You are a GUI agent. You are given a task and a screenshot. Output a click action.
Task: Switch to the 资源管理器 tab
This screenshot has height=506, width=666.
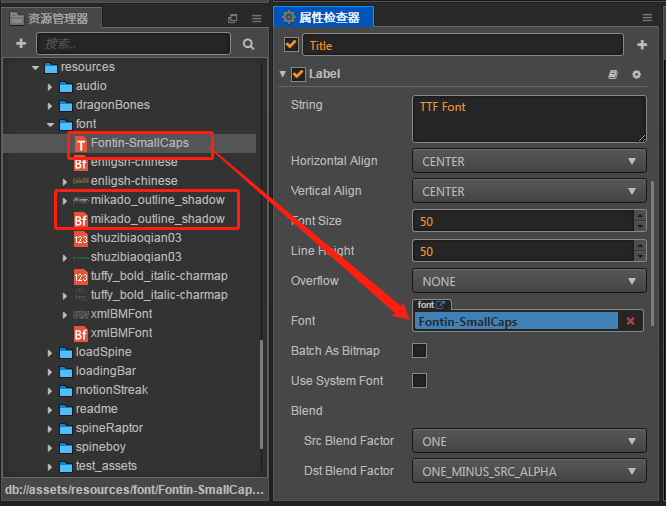coord(50,18)
